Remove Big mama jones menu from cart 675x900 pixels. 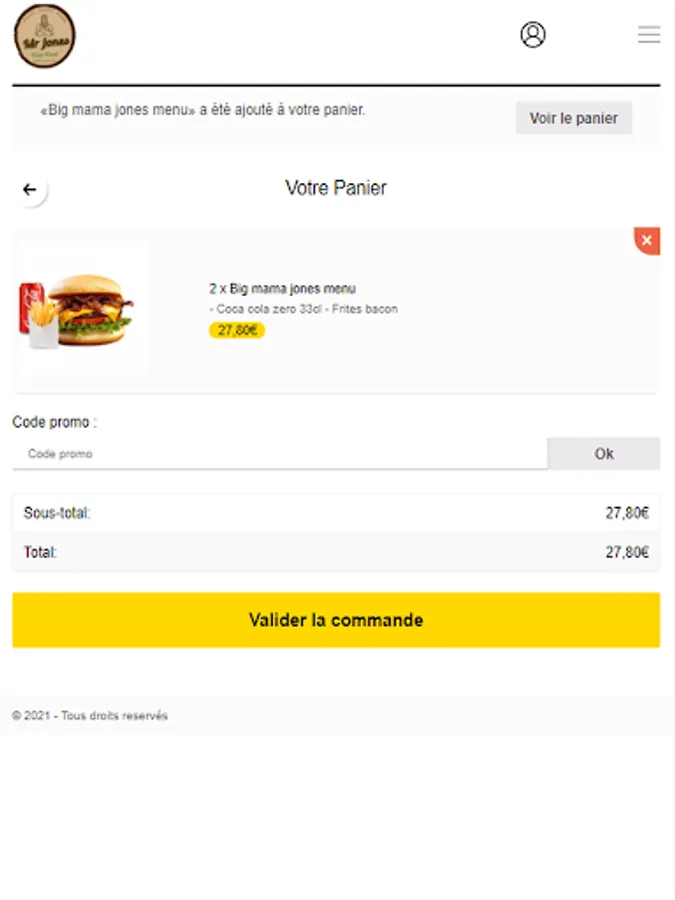(647, 241)
